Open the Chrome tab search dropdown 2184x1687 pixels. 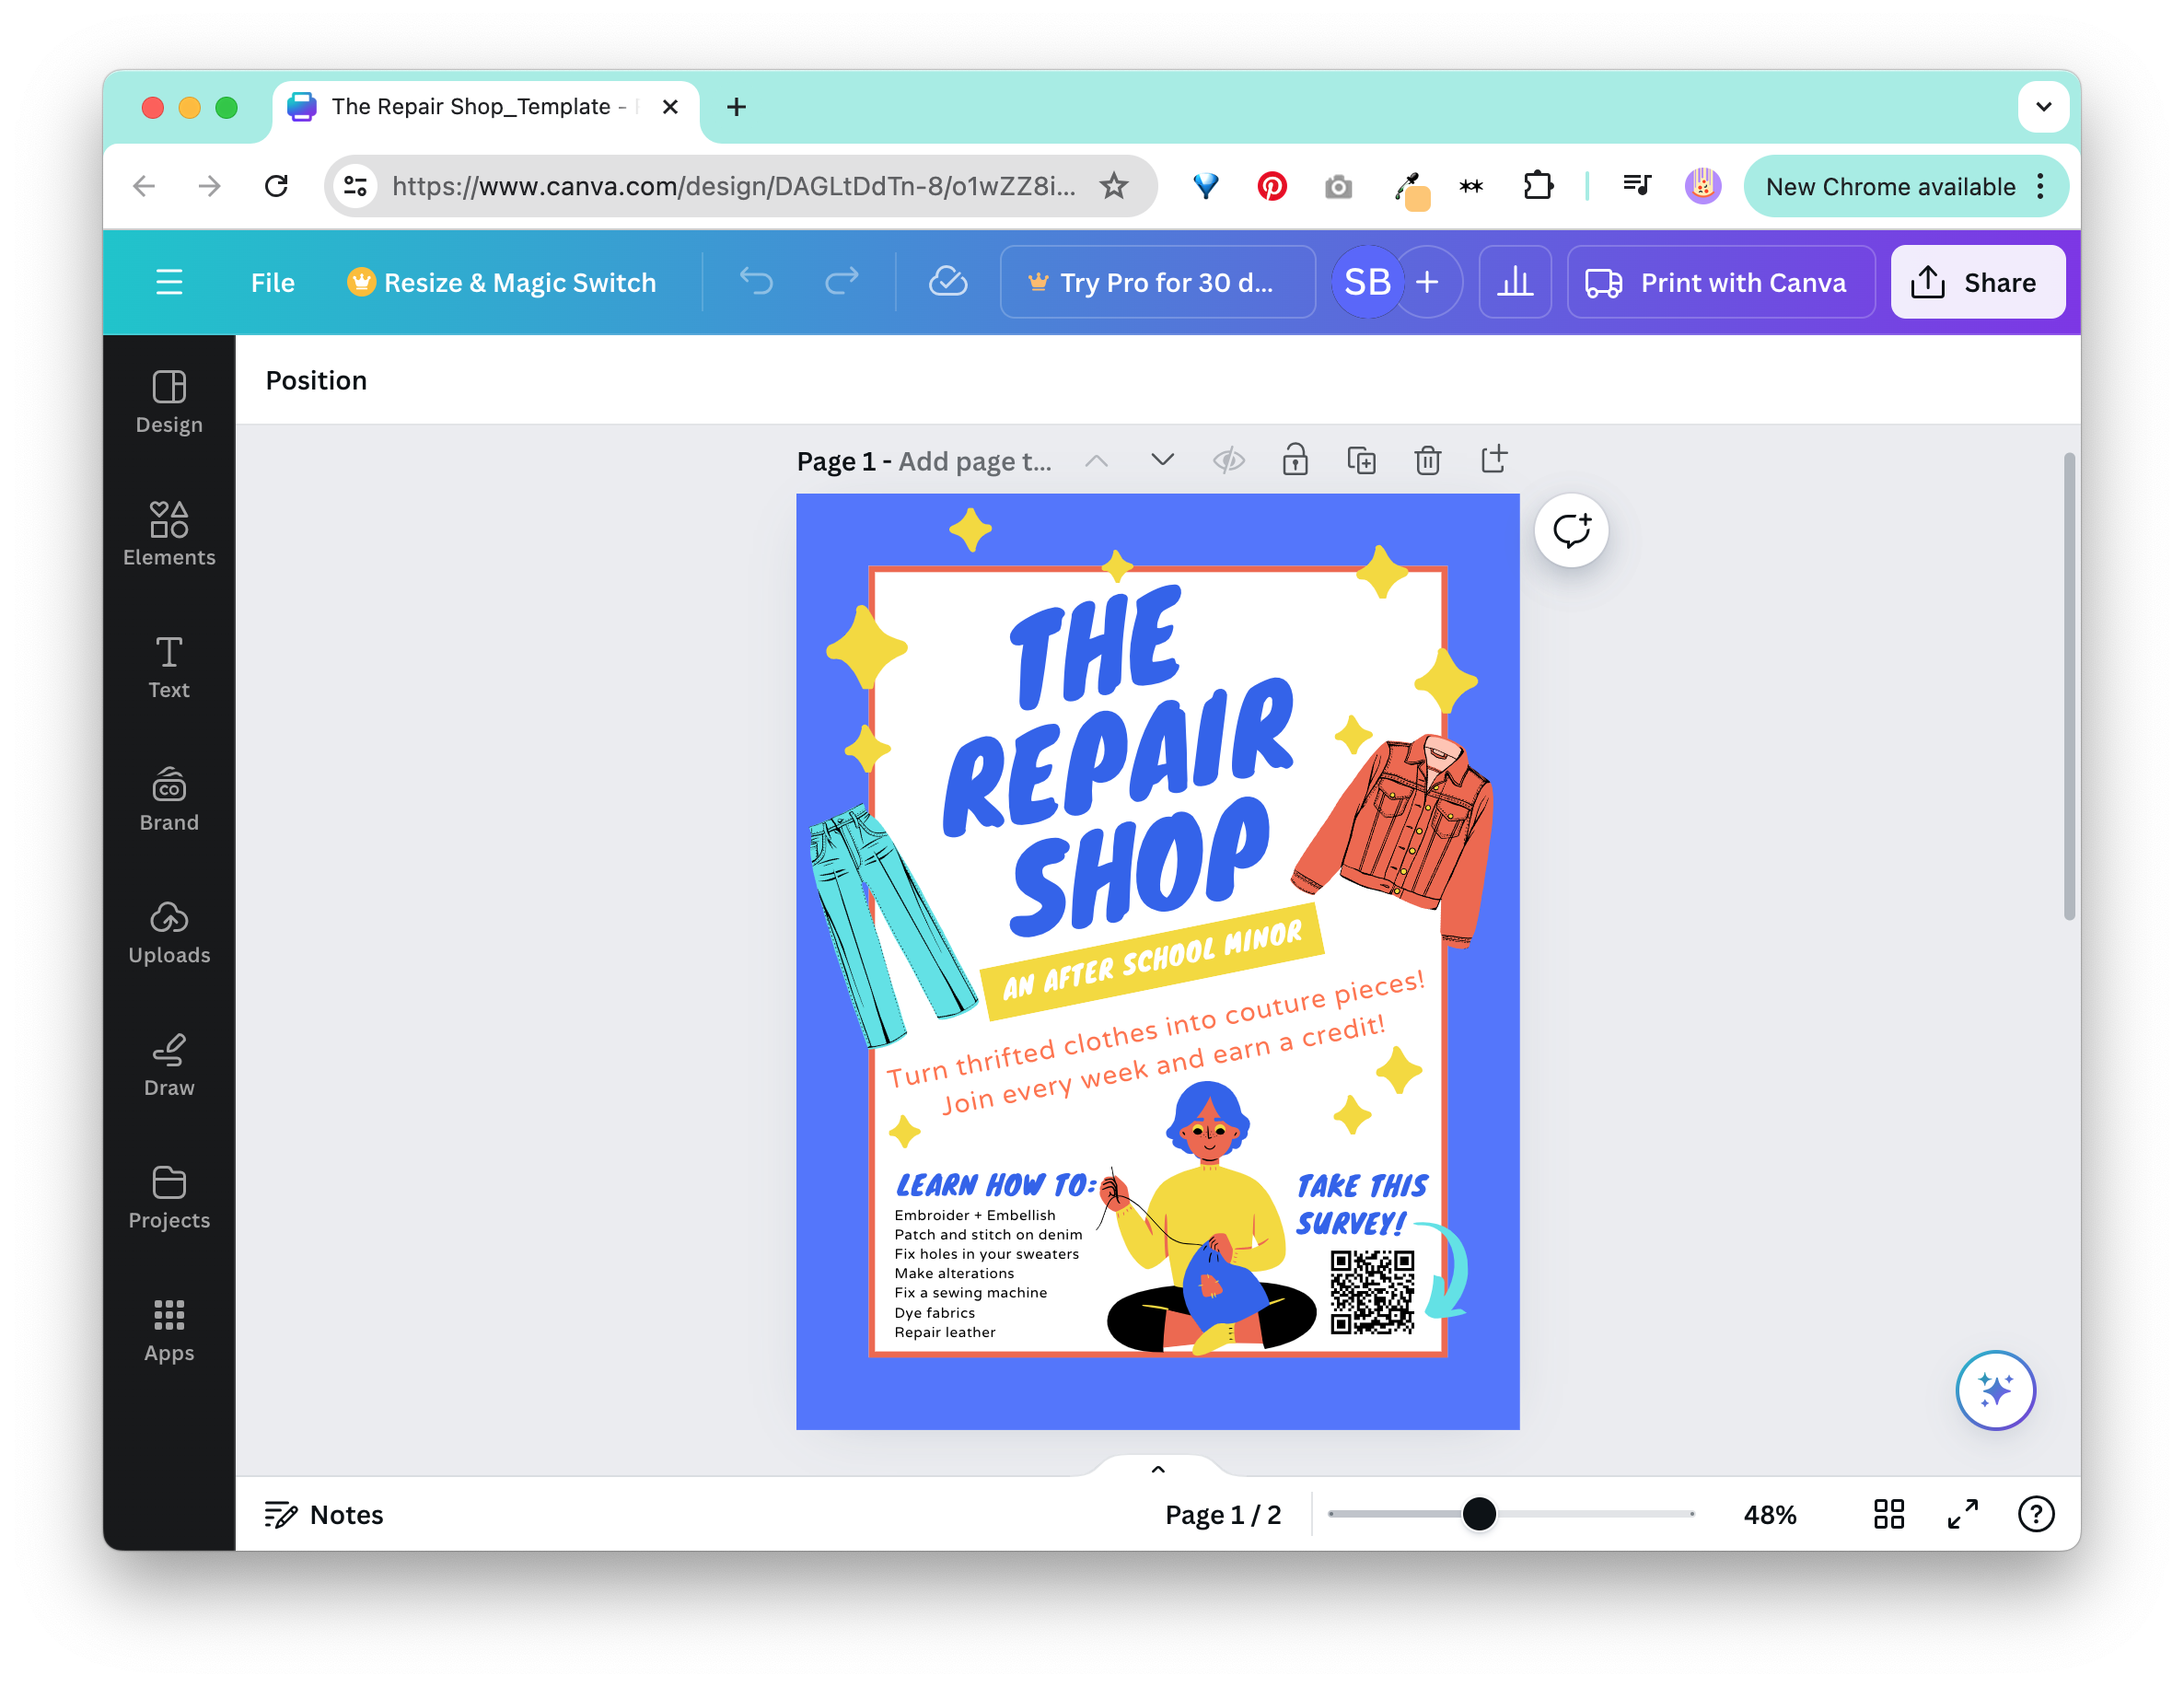[x=2043, y=107]
